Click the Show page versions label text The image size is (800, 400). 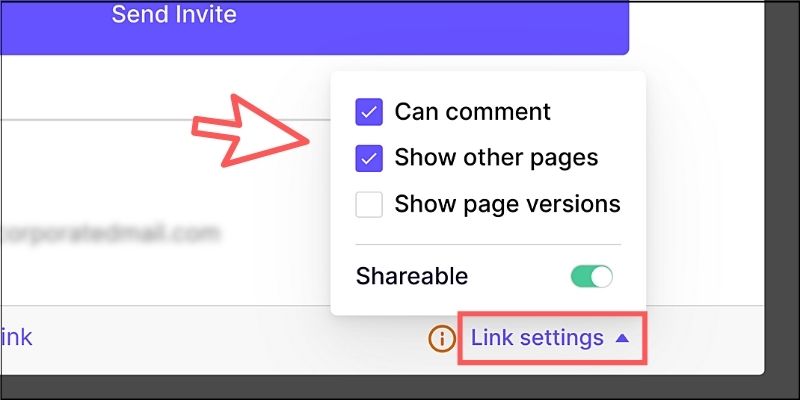[507, 204]
